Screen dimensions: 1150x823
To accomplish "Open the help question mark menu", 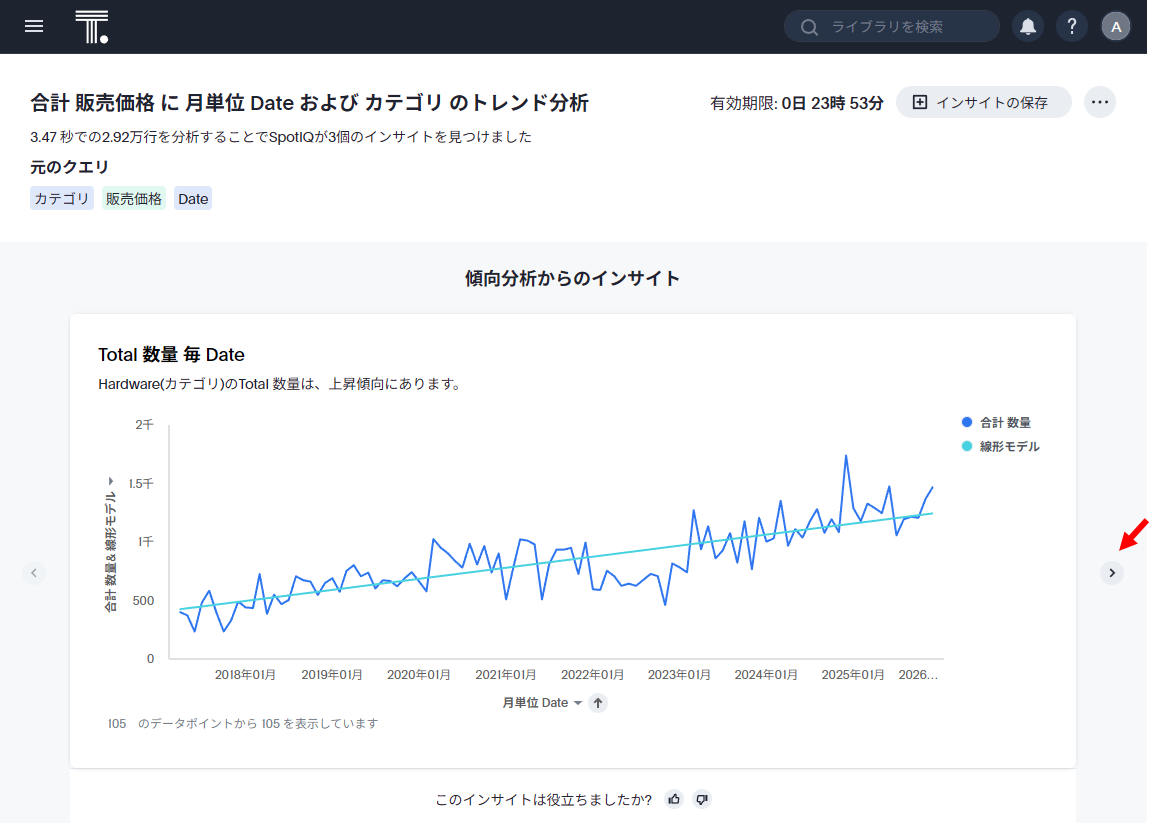I will 1072,27.
